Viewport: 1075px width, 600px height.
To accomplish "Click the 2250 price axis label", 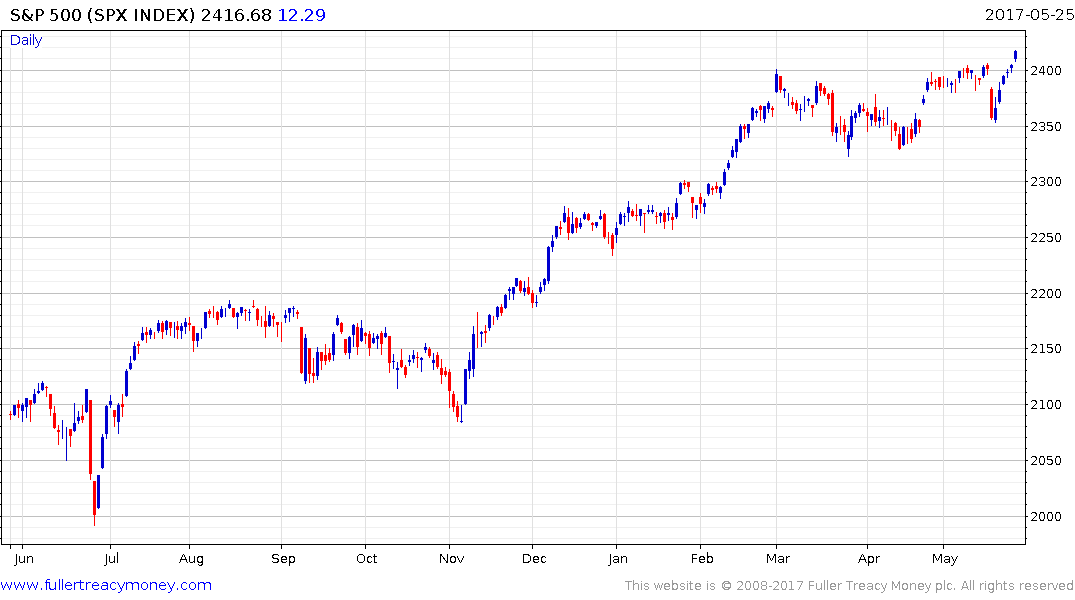I will coord(1046,238).
